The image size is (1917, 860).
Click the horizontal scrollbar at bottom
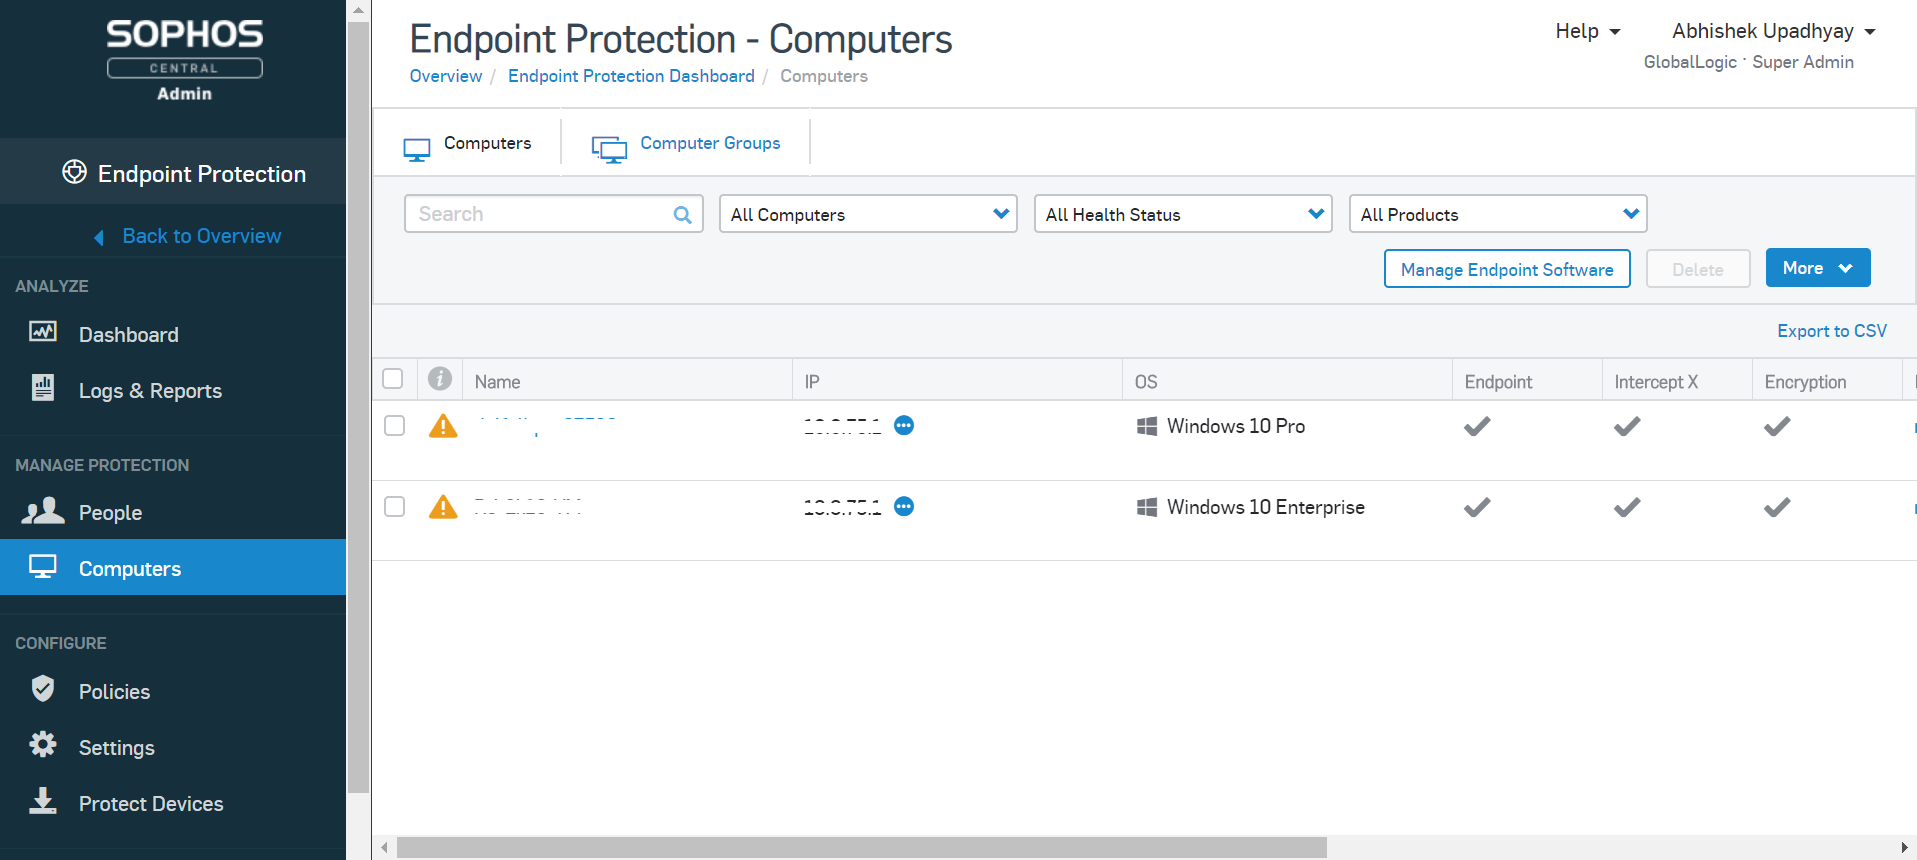point(861,848)
